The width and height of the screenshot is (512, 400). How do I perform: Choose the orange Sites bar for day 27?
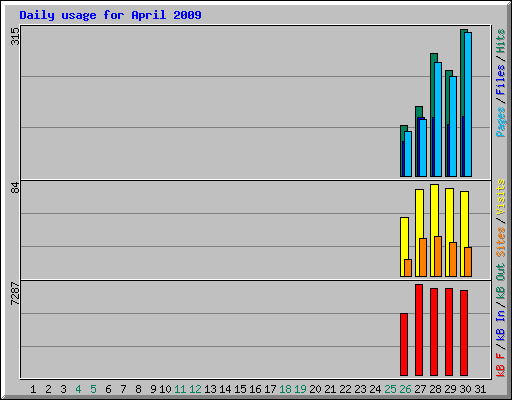point(423,257)
